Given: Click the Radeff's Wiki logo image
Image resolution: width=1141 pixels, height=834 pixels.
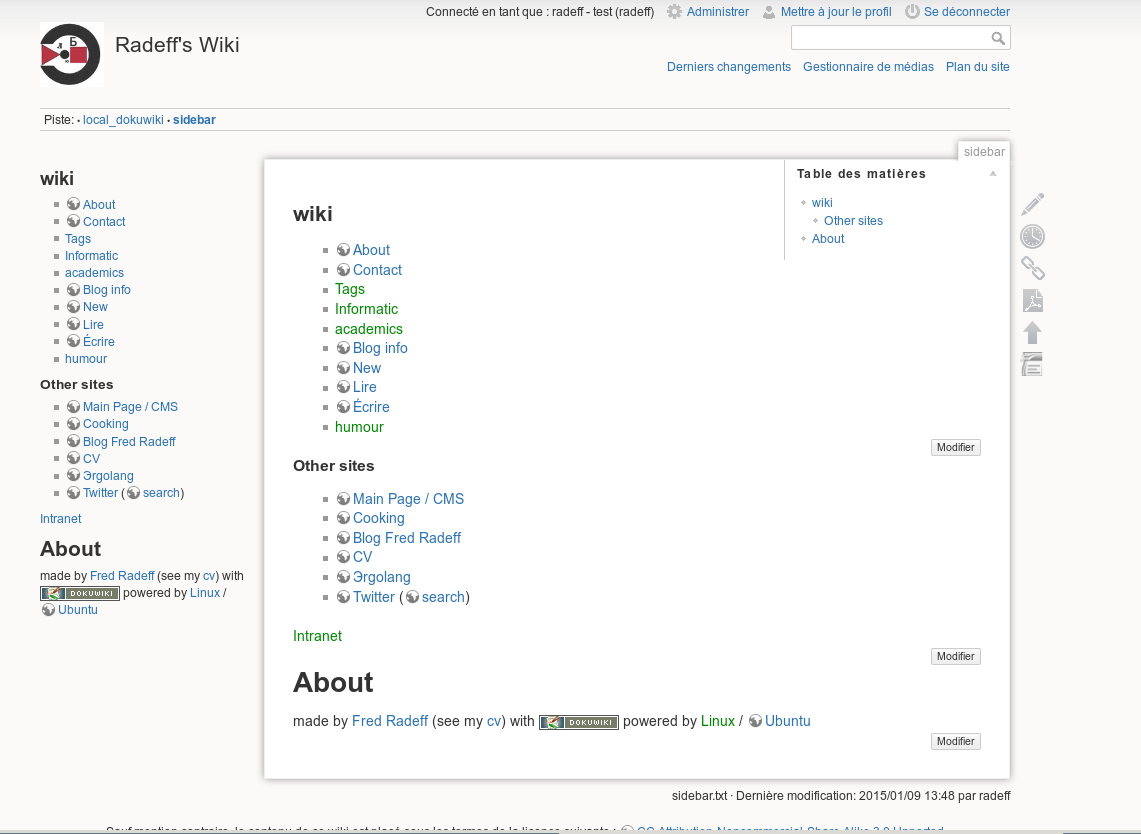Looking at the screenshot, I should (x=71, y=55).
